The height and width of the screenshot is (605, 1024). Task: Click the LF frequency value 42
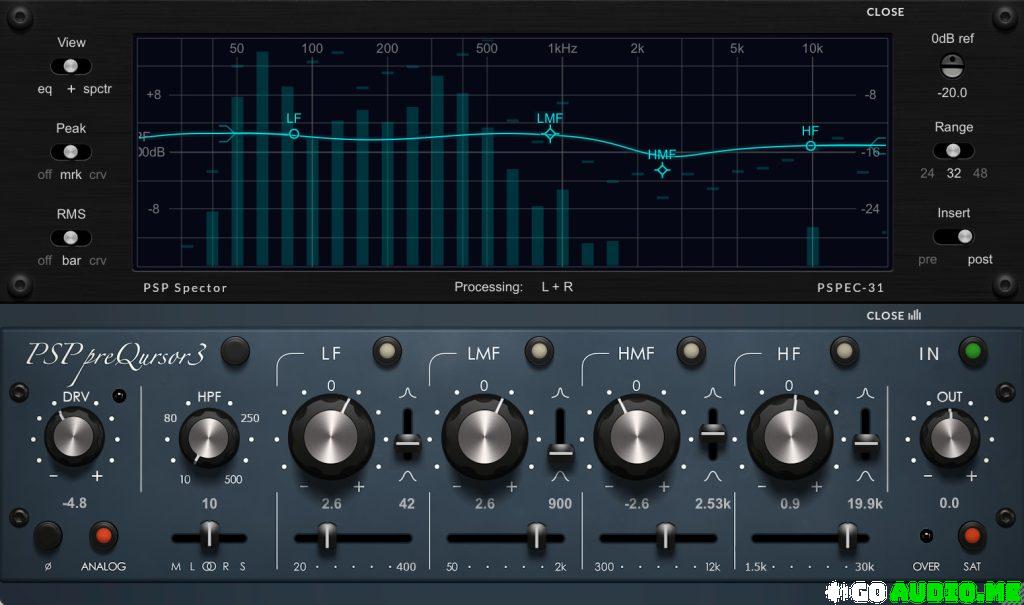point(407,504)
